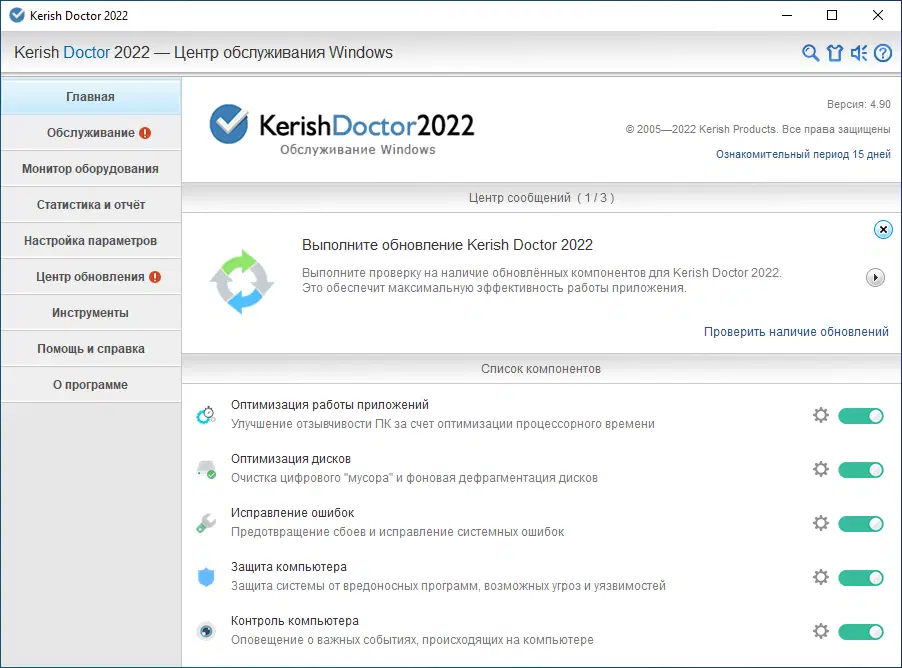Click the red alert badge beside Центр обновления
Screen dimensions: 902x668
(x=155, y=277)
